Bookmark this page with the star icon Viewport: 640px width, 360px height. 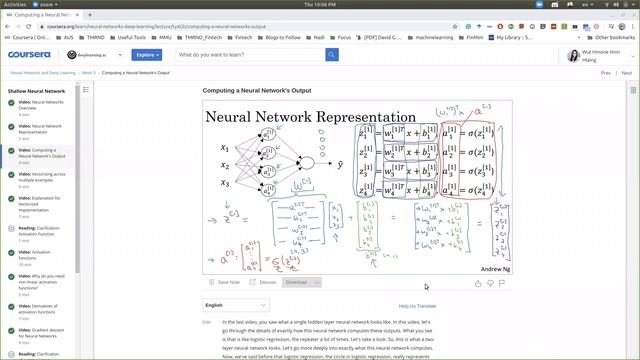point(455,27)
